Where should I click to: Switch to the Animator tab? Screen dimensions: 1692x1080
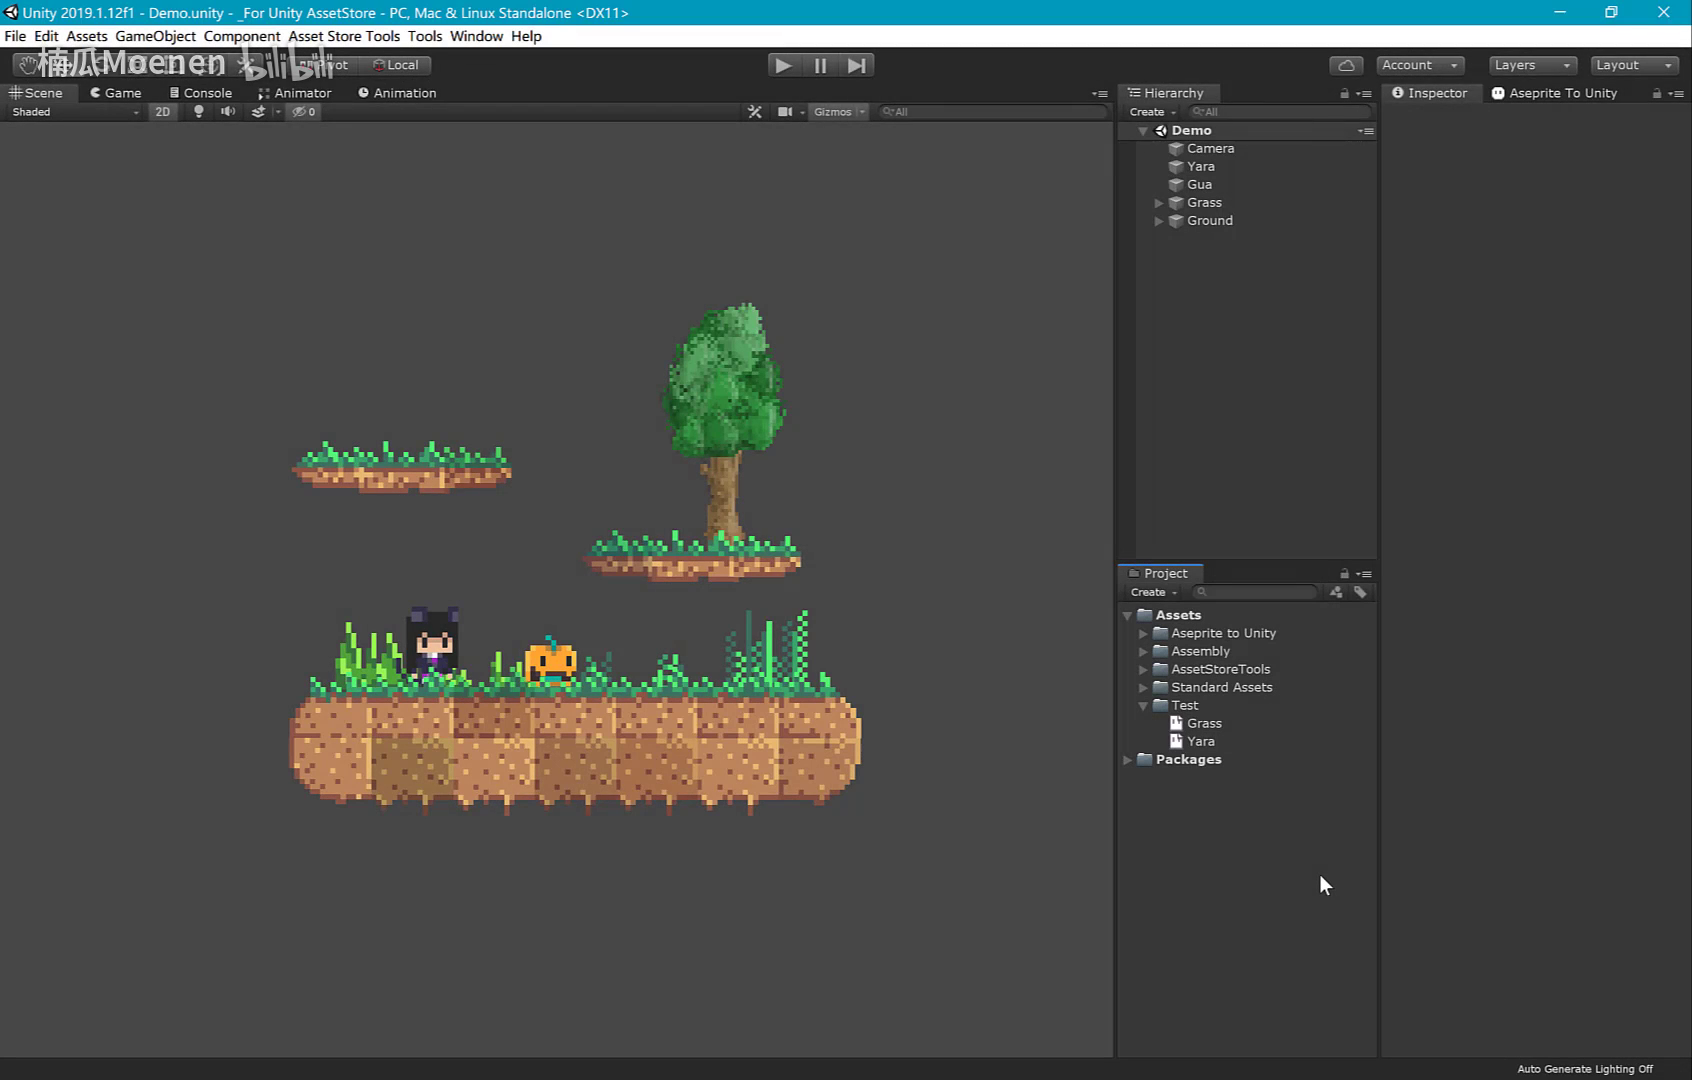(x=294, y=93)
